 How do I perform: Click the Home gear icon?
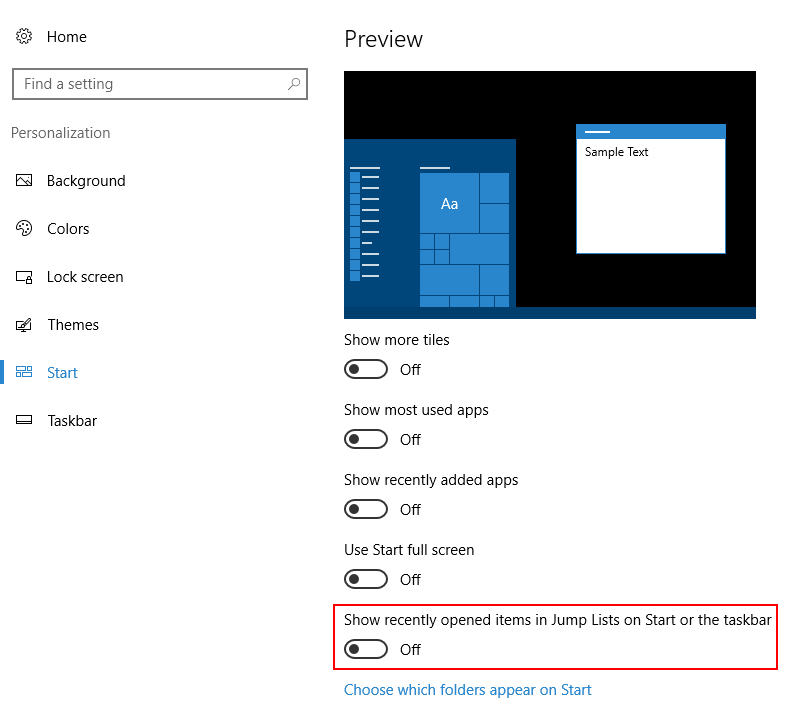[x=24, y=36]
